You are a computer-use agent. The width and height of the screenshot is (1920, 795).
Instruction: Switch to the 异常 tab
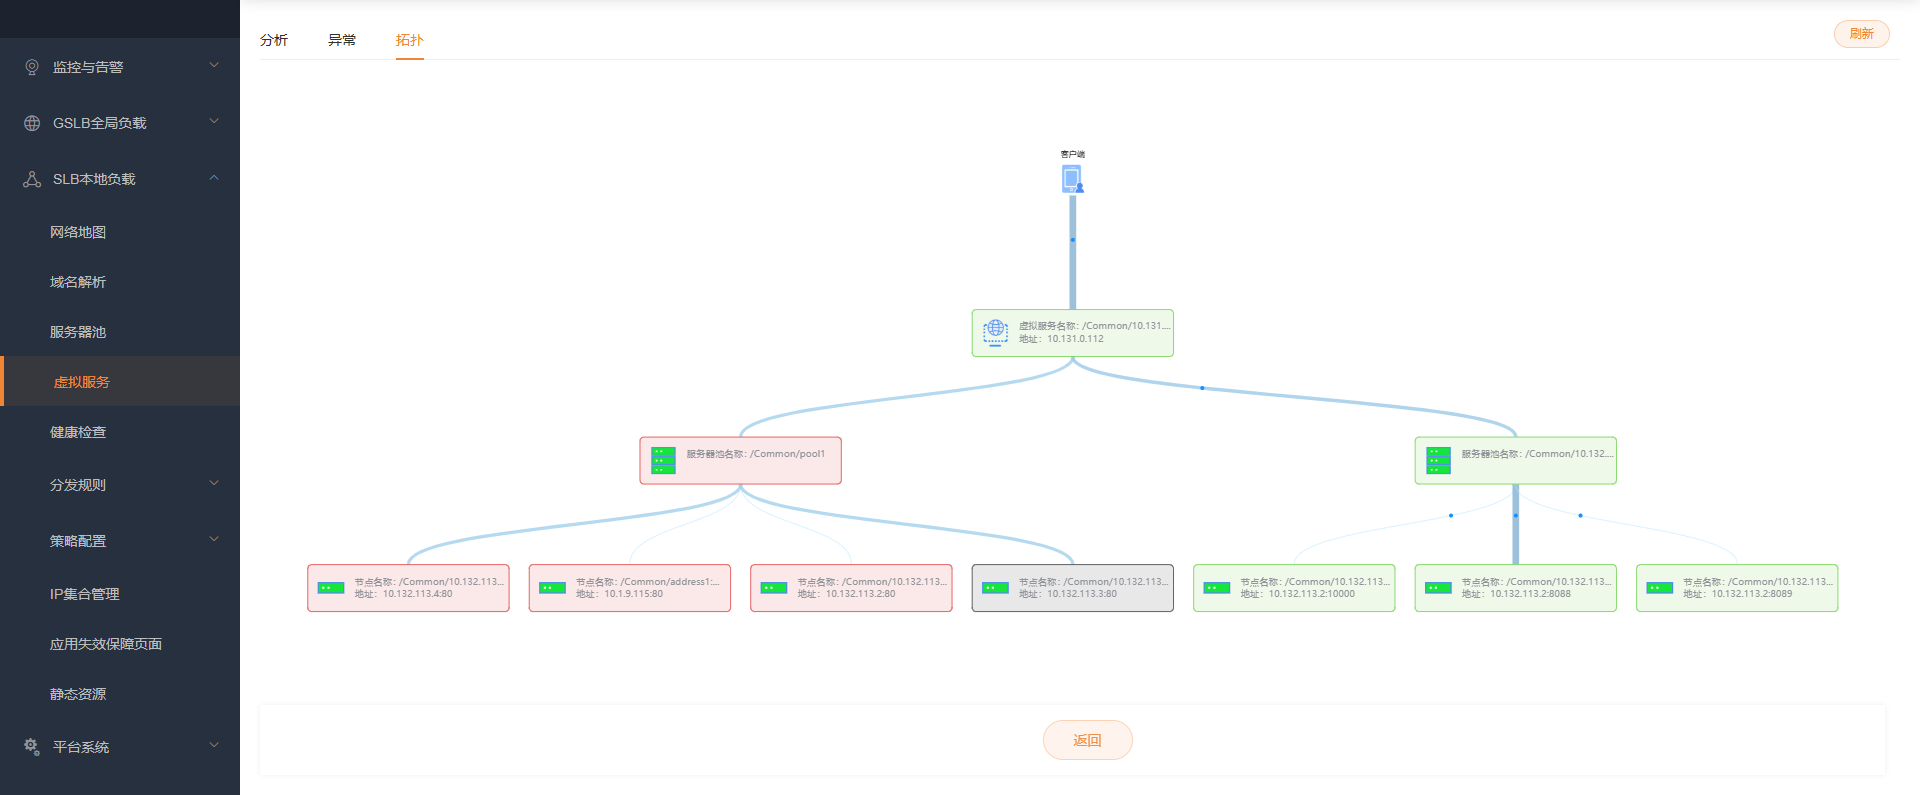(x=342, y=40)
